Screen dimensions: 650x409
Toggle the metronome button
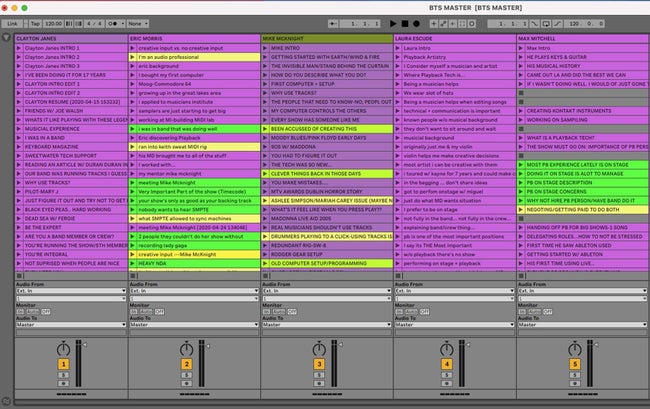(x=113, y=24)
